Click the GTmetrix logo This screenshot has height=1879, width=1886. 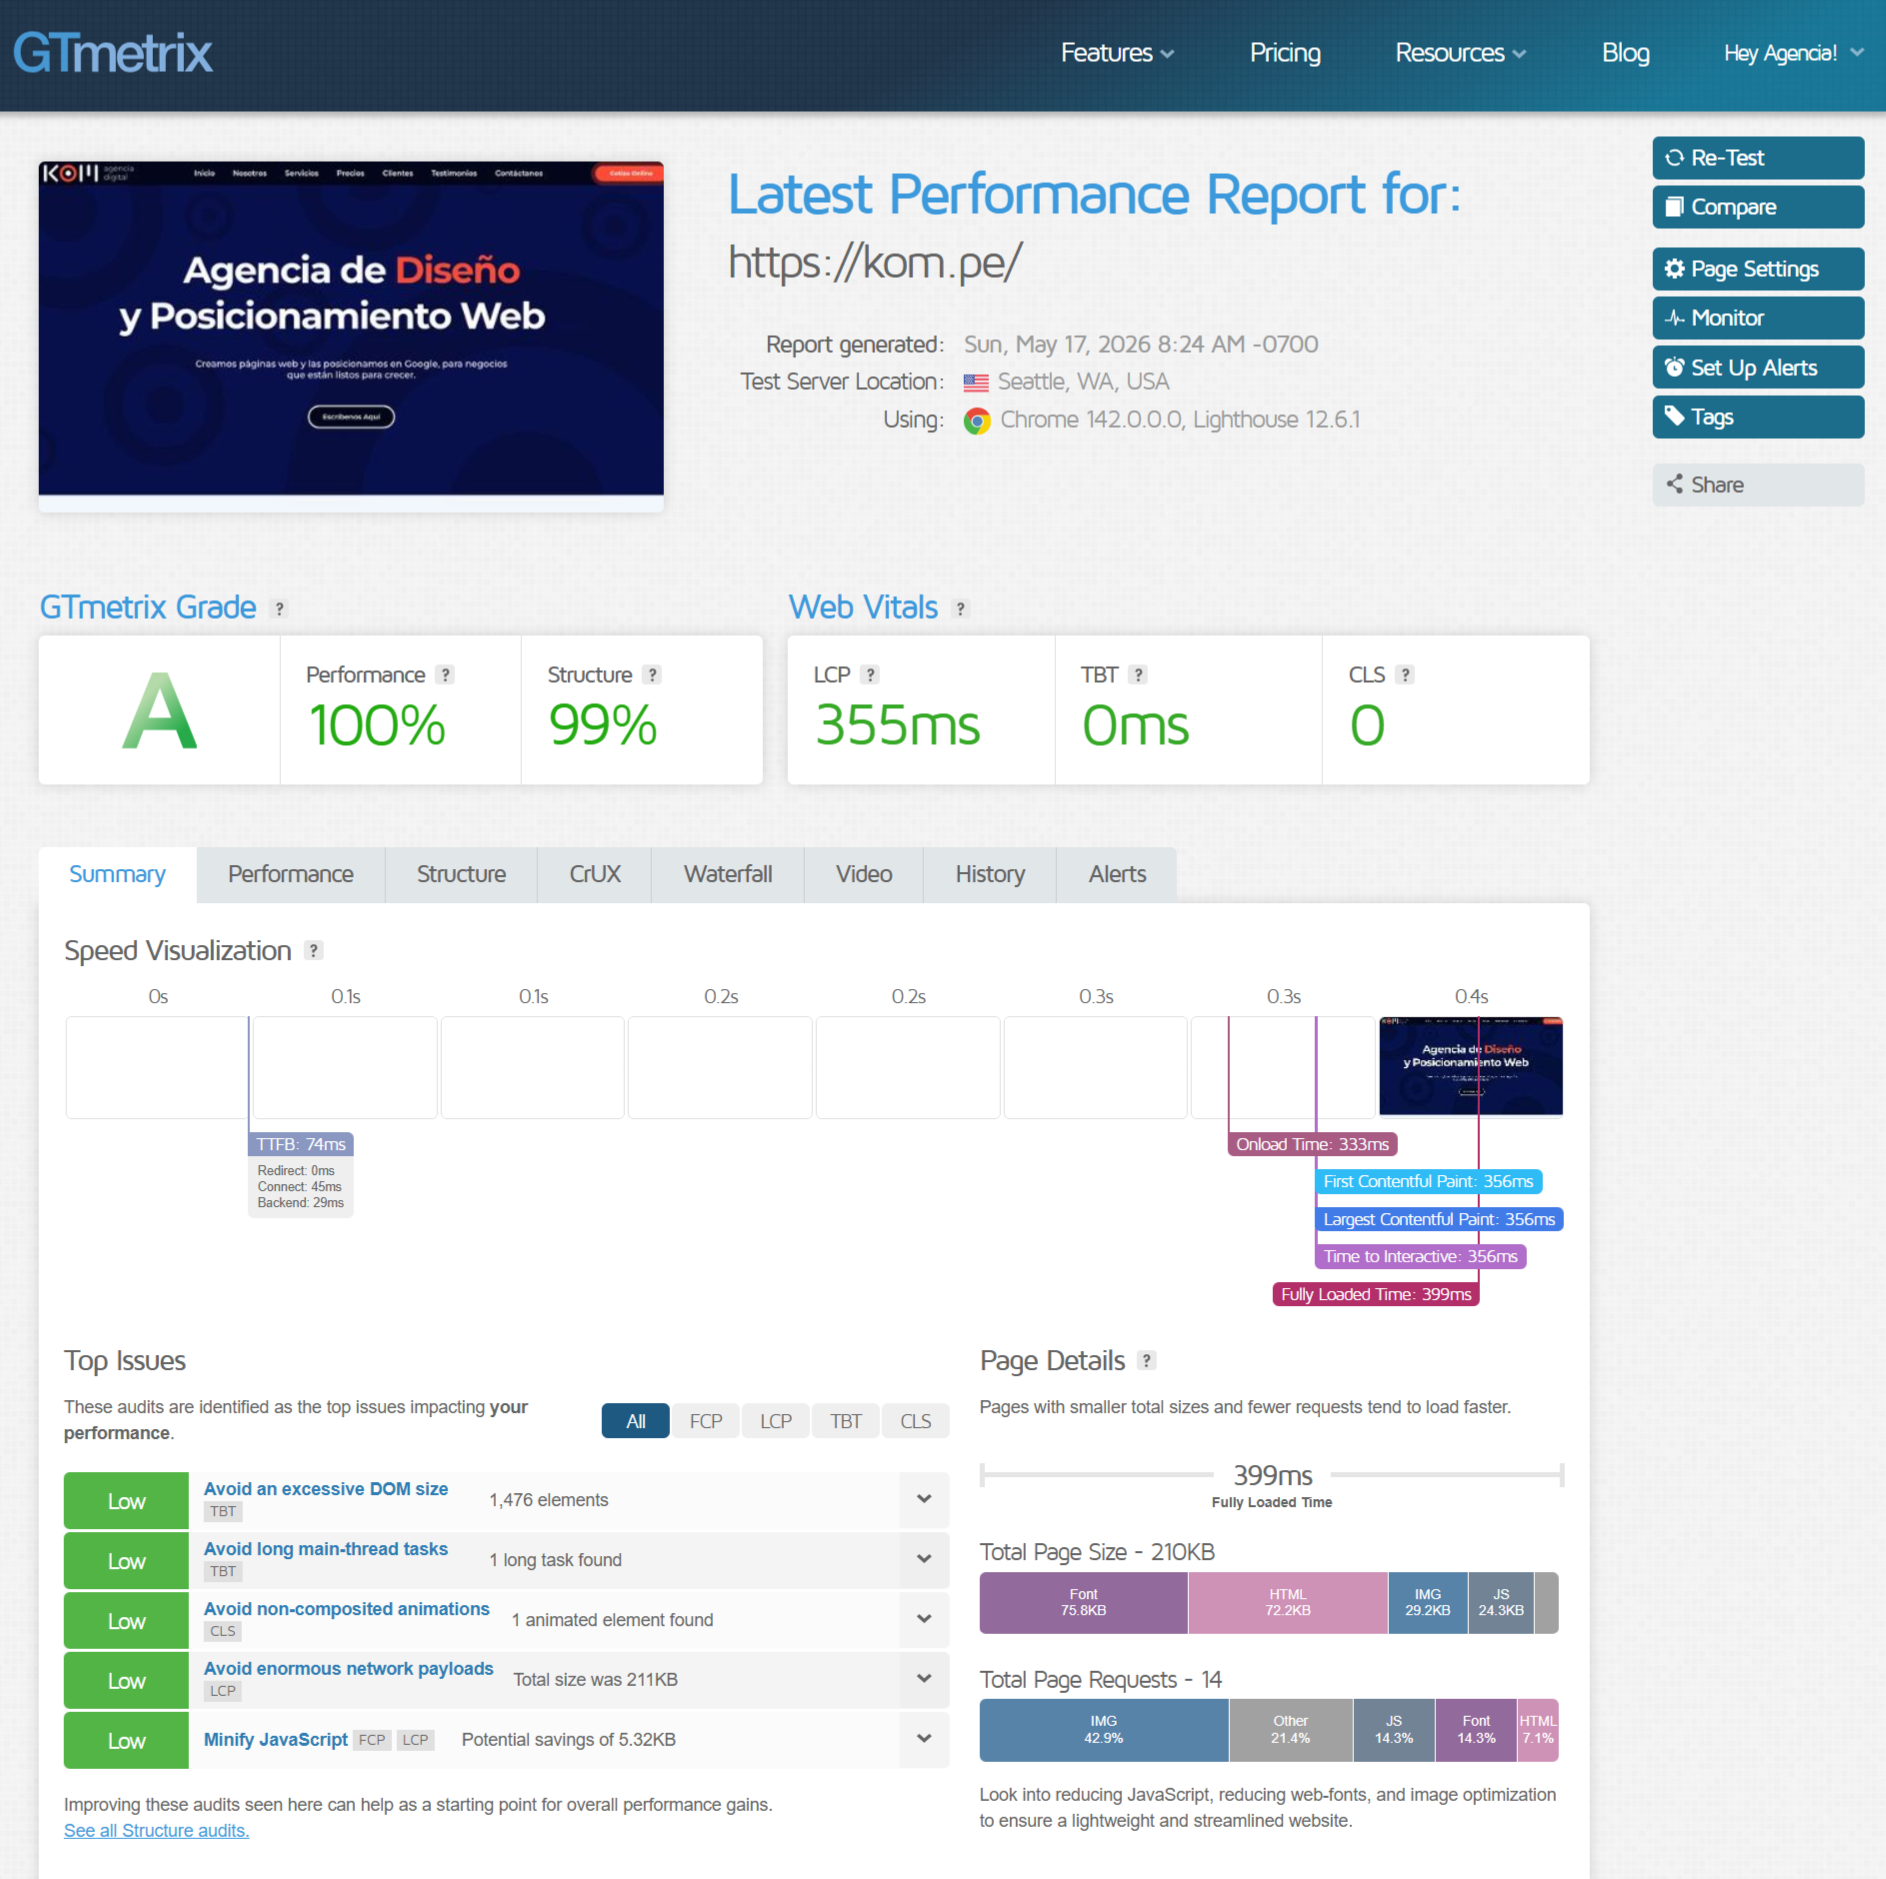pyautogui.click(x=113, y=53)
